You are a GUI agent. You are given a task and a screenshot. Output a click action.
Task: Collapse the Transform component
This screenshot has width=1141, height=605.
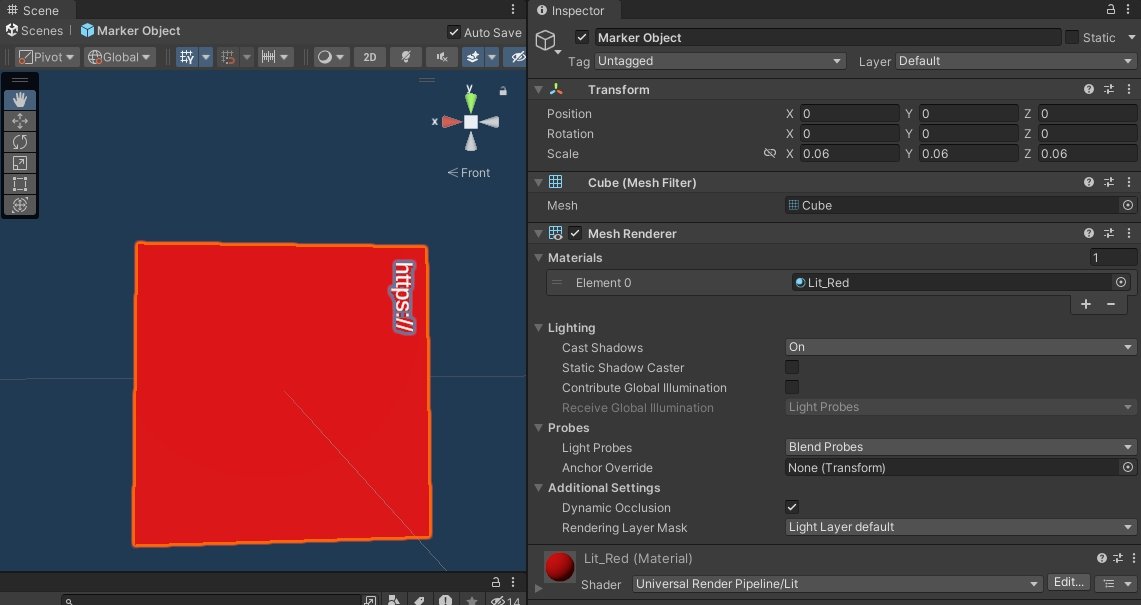click(x=538, y=90)
